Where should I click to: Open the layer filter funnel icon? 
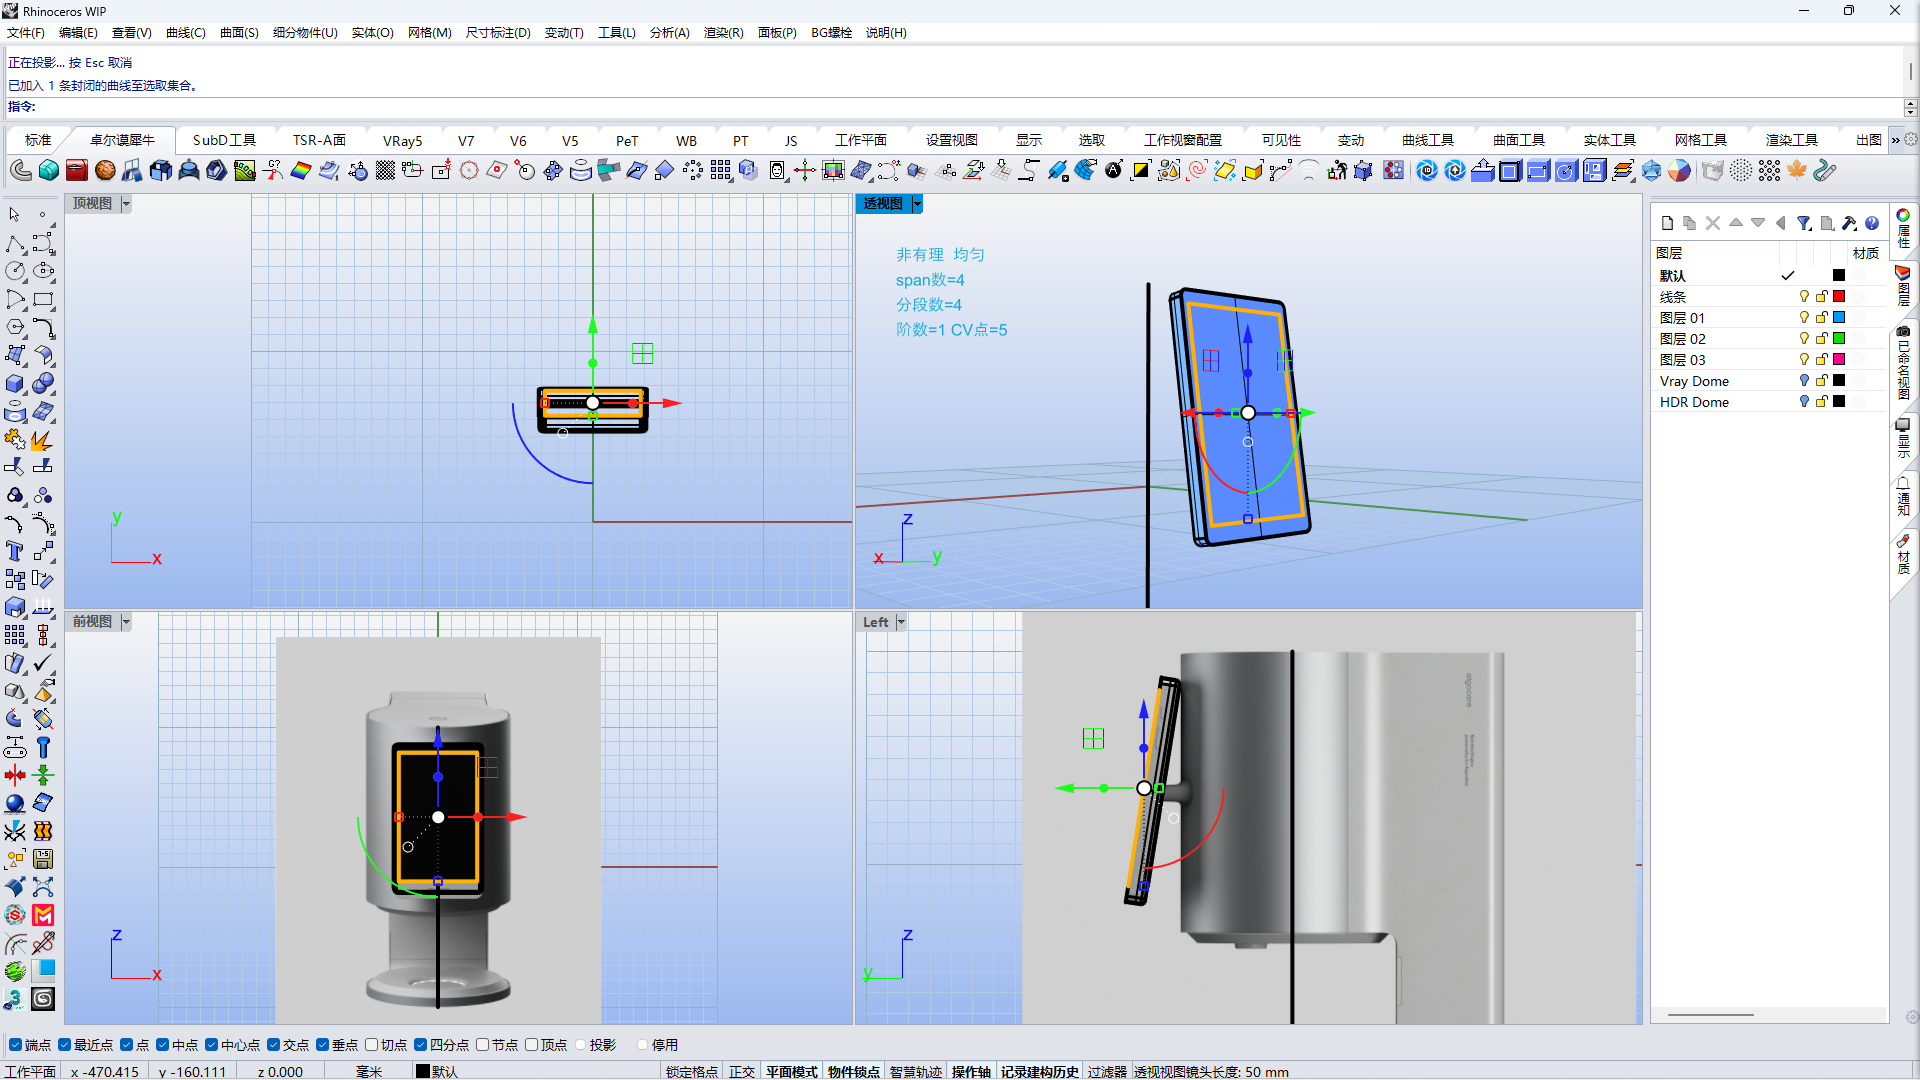click(x=1803, y=223)
